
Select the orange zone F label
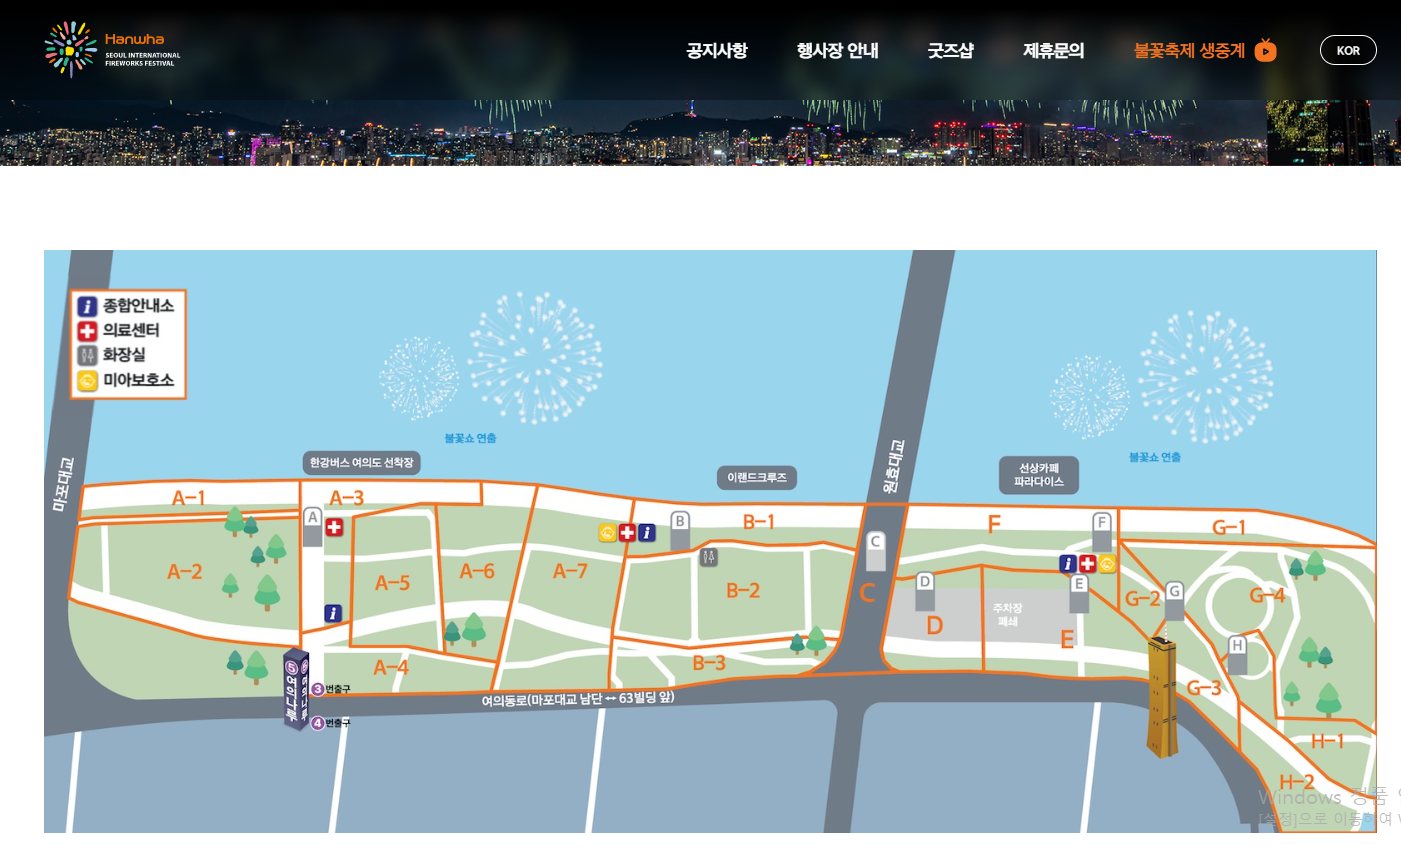(x=994, y=524)
